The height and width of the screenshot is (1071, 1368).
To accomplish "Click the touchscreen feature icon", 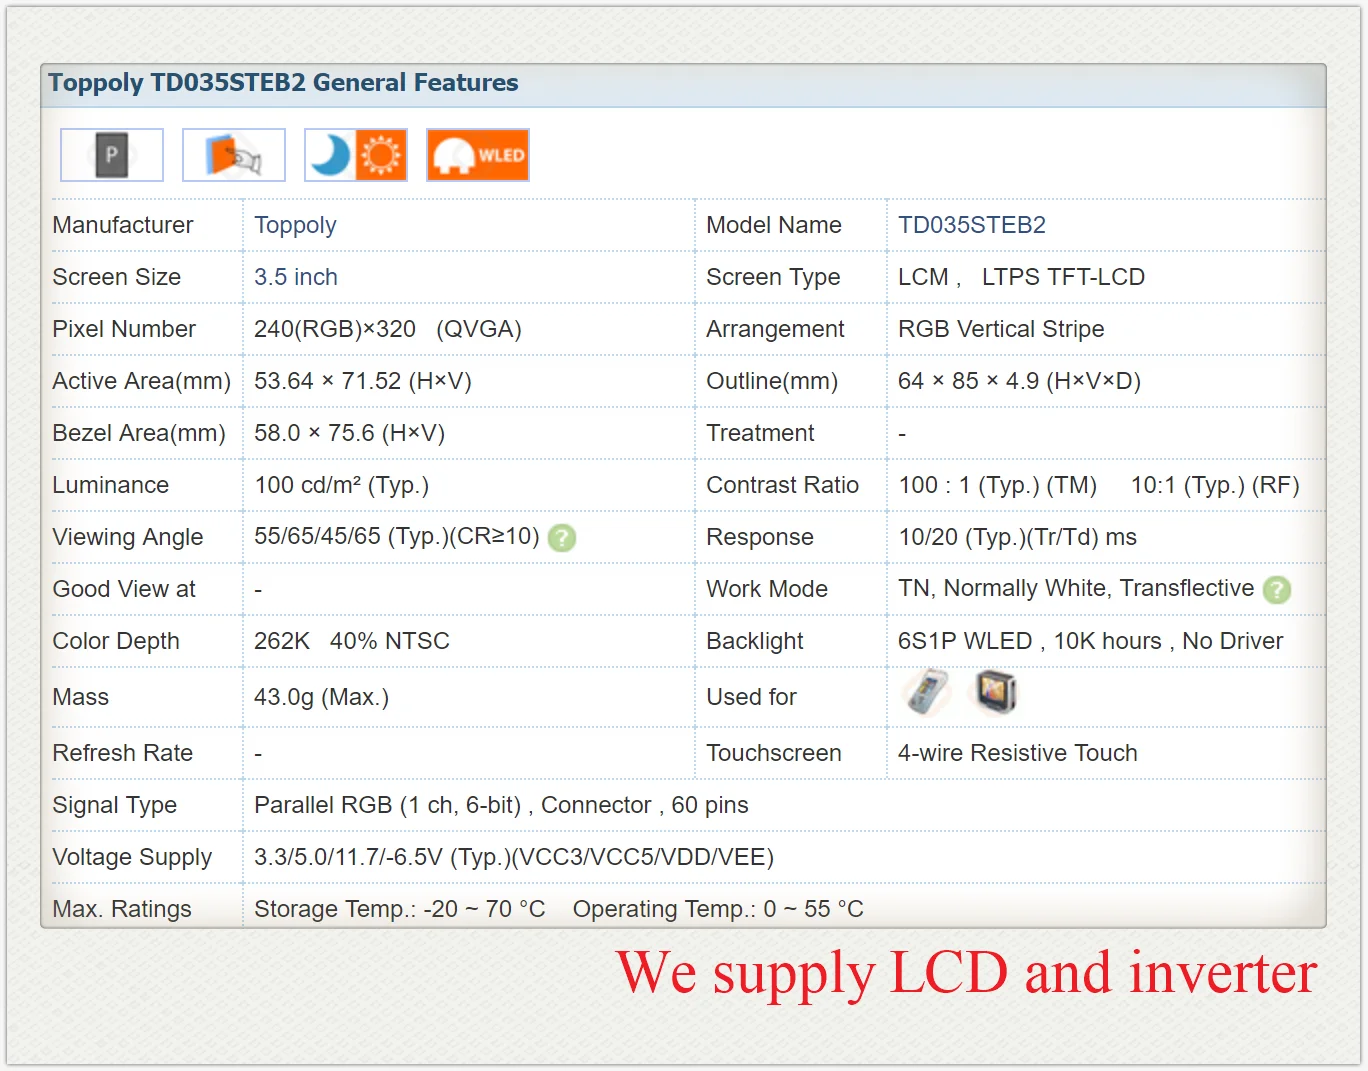I will 234,155.
